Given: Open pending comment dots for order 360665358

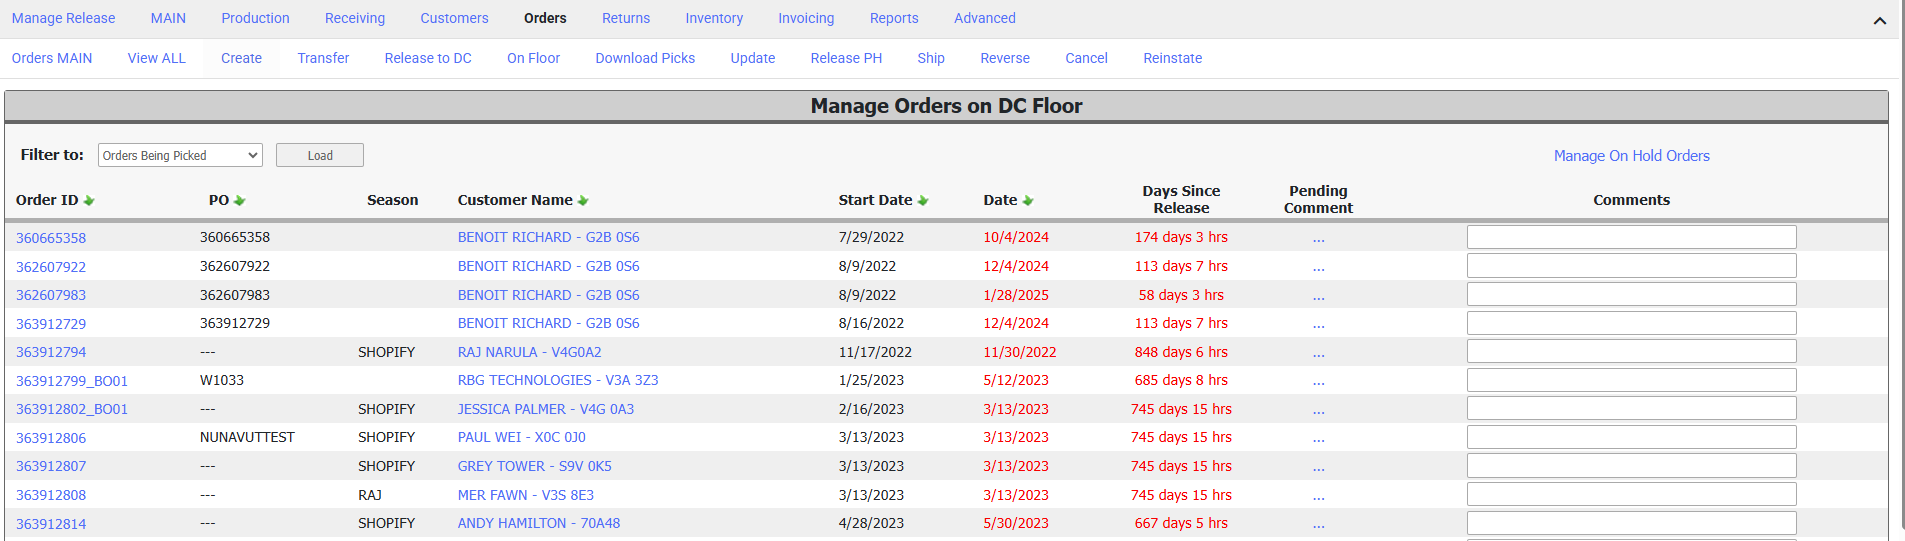Looking at the screenshot, I should [1319, 238].
